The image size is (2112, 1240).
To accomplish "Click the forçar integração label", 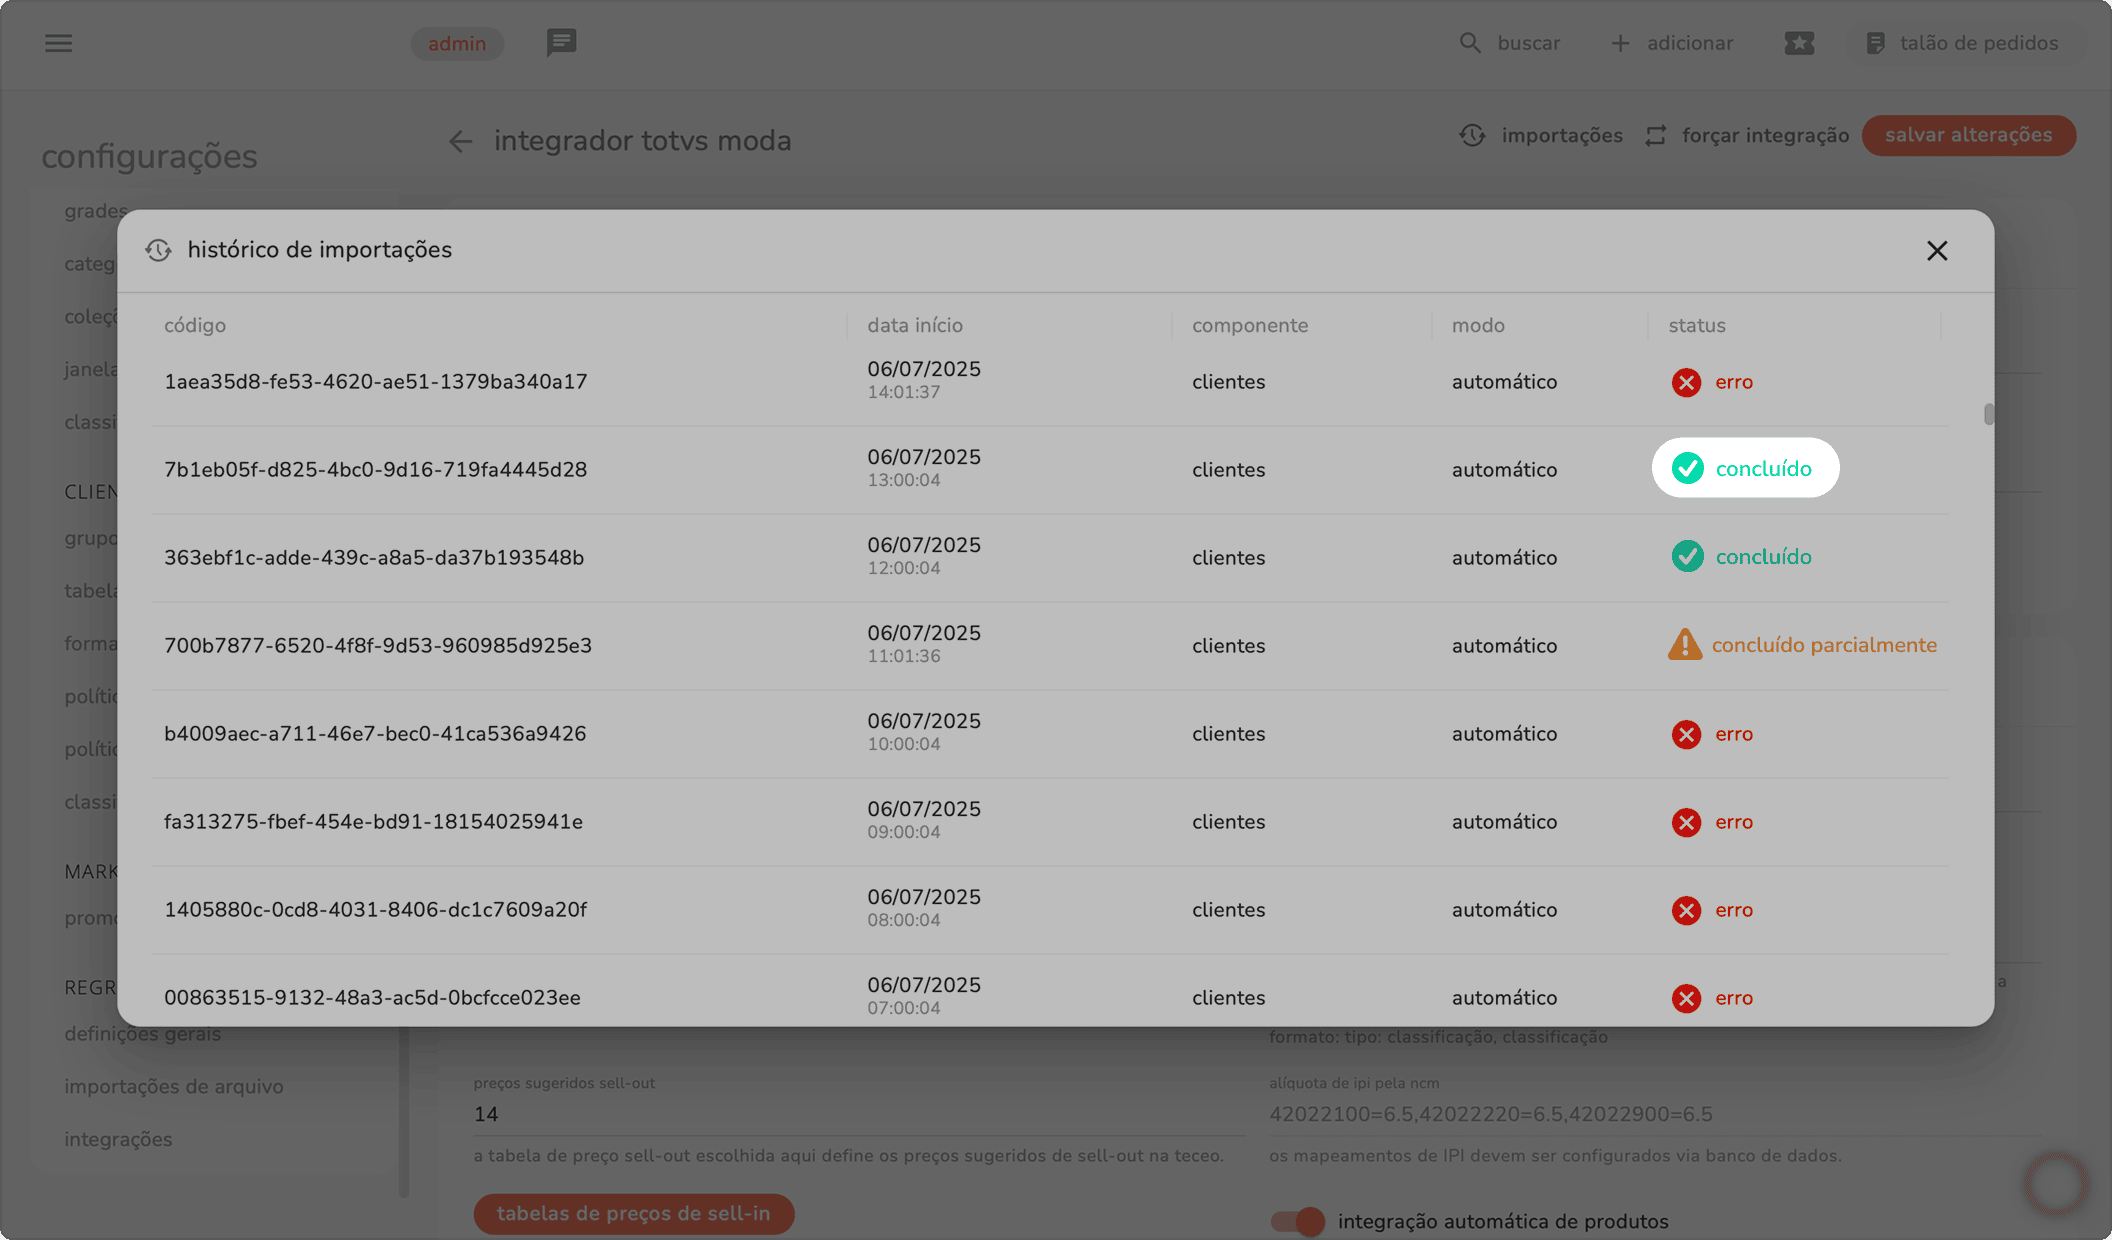I will [x=1765, y=135].
